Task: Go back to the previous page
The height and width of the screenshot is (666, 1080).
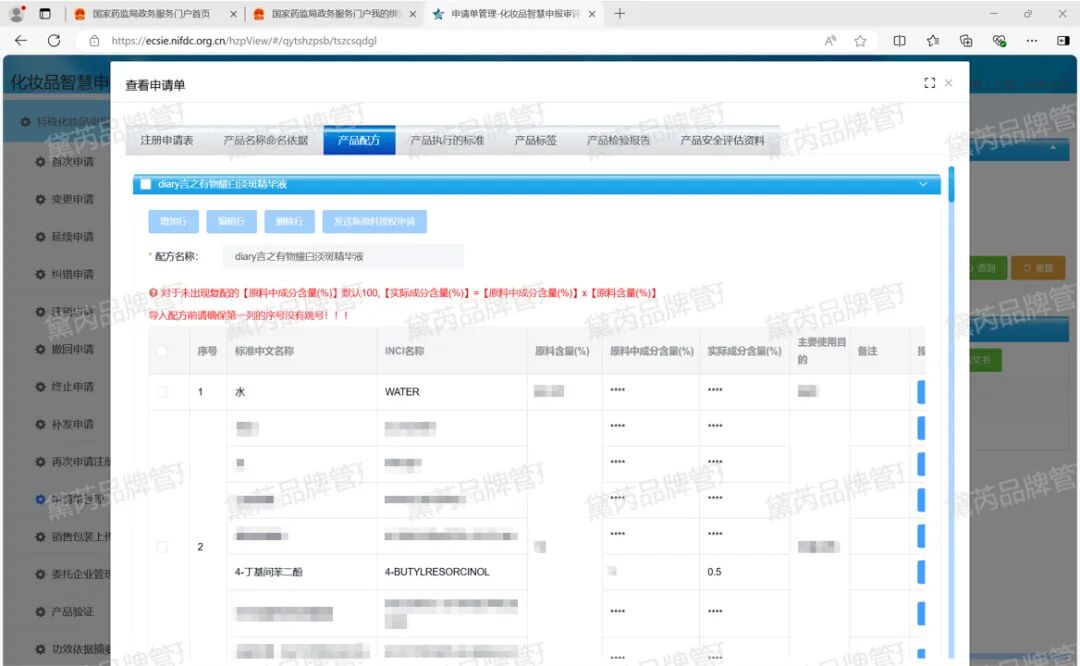Action: [21, 41]
